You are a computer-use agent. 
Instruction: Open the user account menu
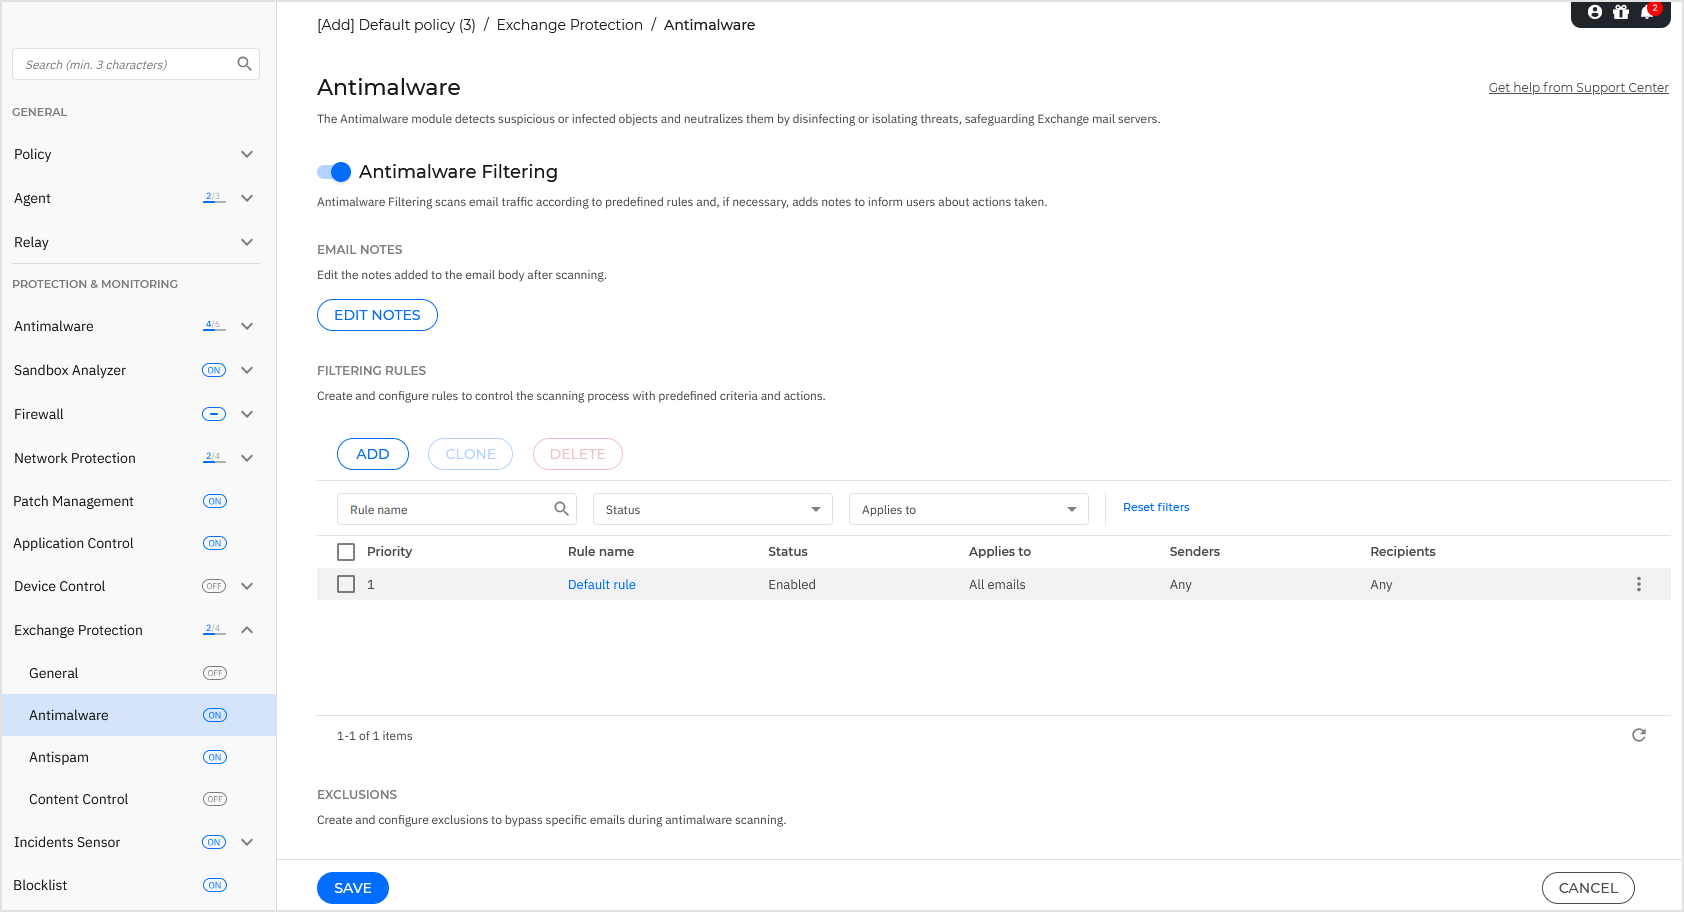pyautogui.click(x=1593, y=14)
